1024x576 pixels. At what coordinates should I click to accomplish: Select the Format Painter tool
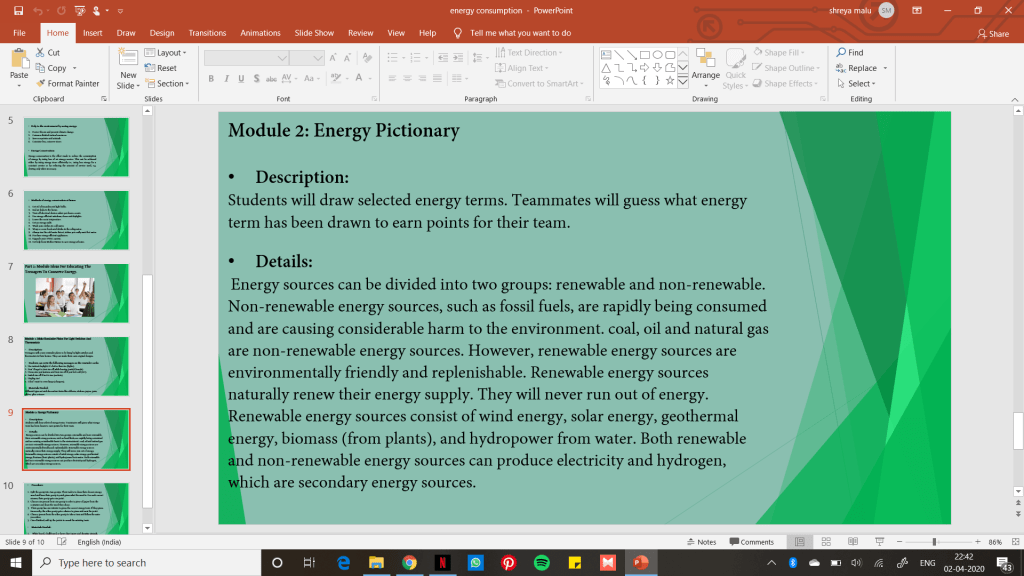click(x=67, y=84)
